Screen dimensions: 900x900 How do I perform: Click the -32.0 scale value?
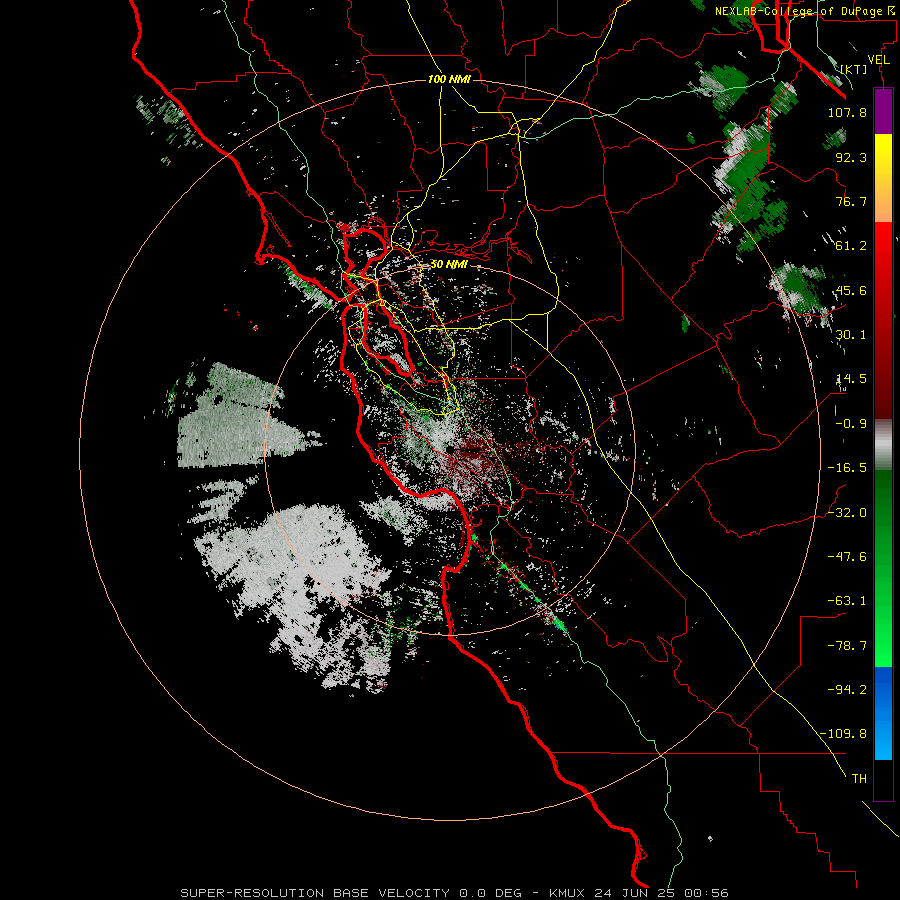(847, 513)
